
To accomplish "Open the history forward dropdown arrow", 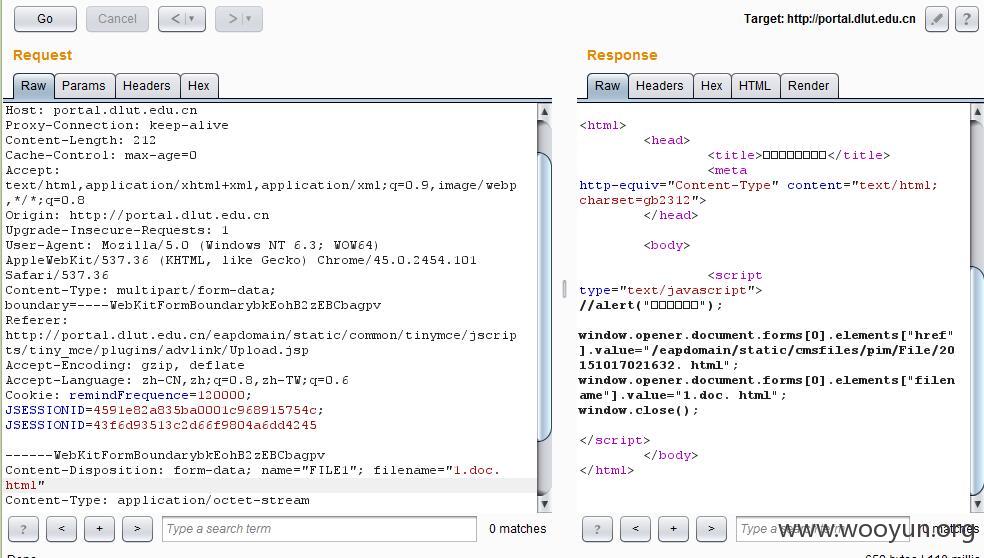I will click(249, 19).
